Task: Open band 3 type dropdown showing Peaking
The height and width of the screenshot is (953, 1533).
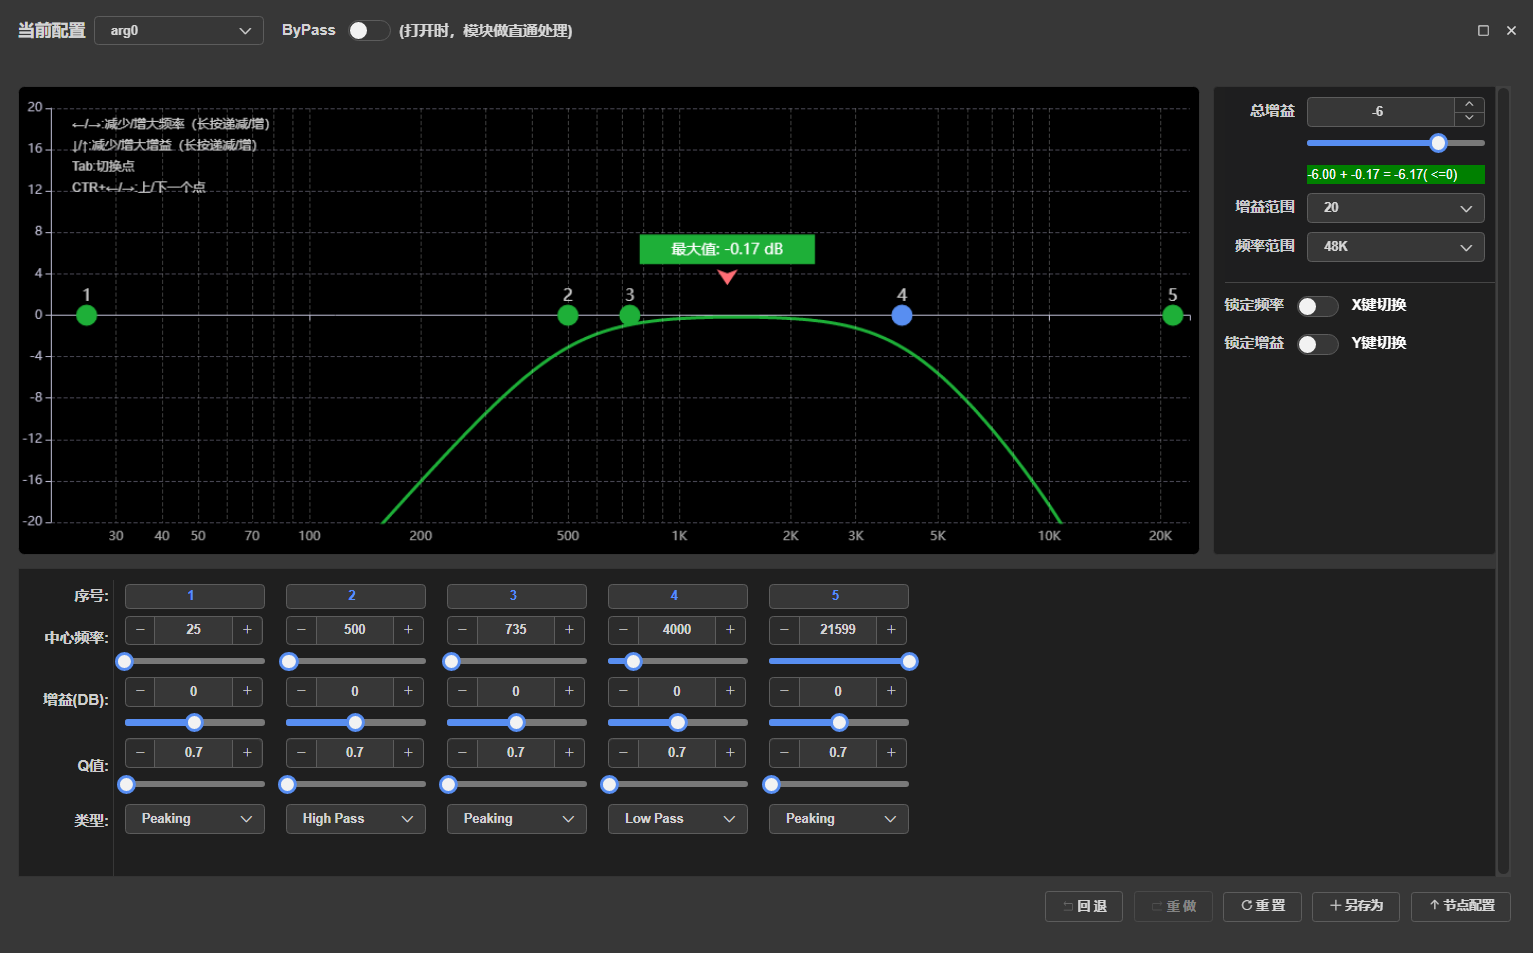Action: pos(517,819)
